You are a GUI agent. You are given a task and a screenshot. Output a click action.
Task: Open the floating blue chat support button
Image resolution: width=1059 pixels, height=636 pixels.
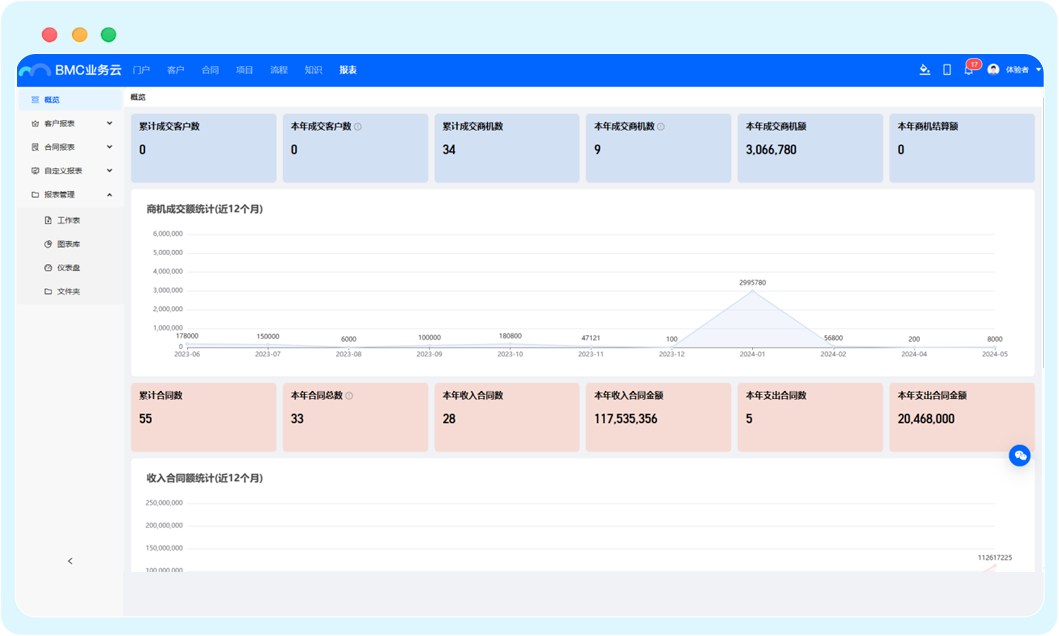pos(1019,456)
